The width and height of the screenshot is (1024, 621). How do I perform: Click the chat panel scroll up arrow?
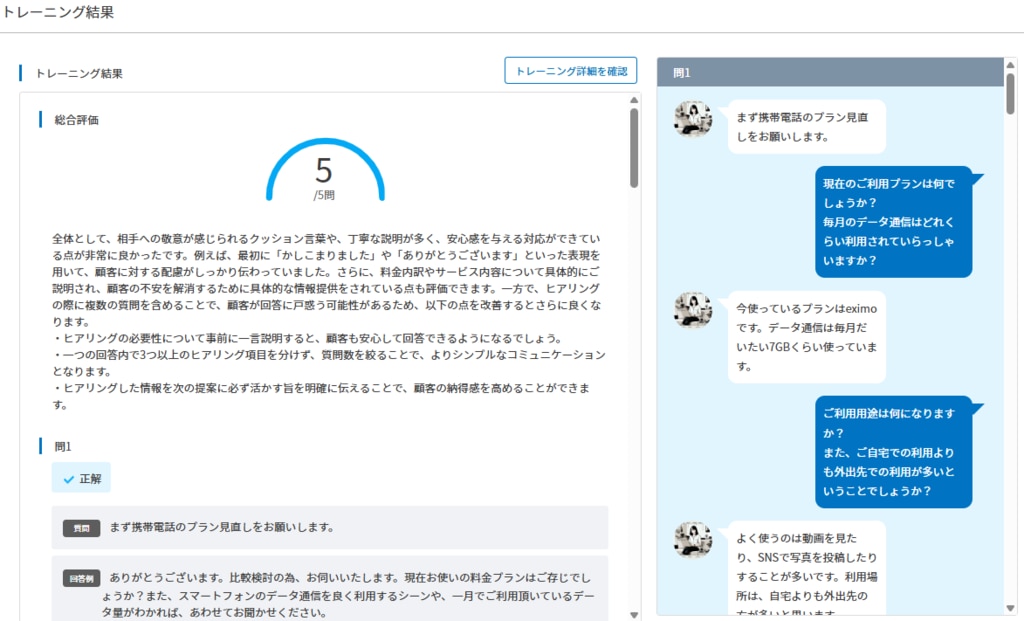1010,65
